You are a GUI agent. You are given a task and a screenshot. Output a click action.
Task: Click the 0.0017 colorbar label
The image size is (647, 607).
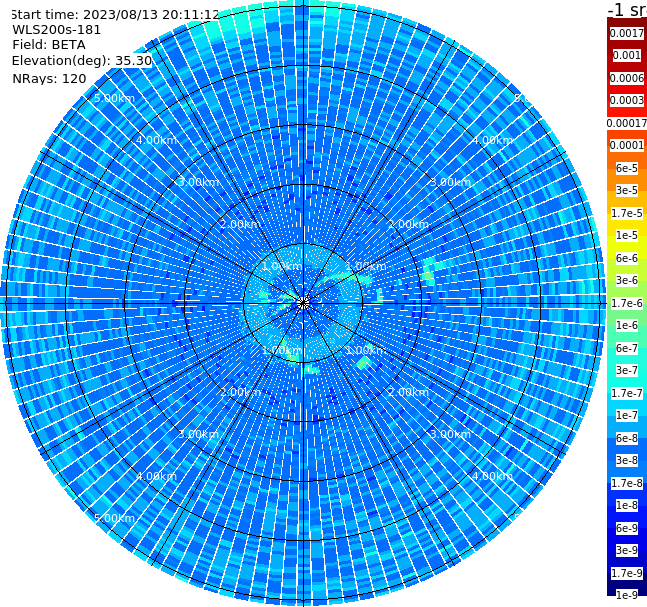point(627,33)
